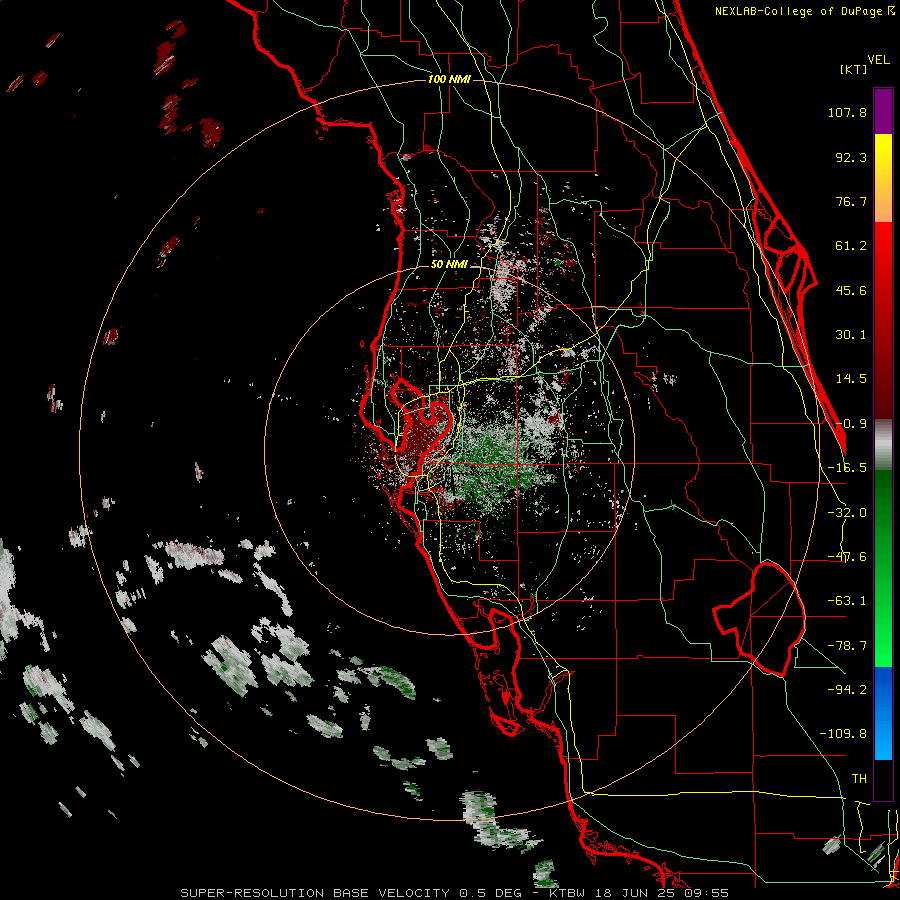Click the 50 NMI range ring label
Viewport: 900px width, 900px height.
449,265
